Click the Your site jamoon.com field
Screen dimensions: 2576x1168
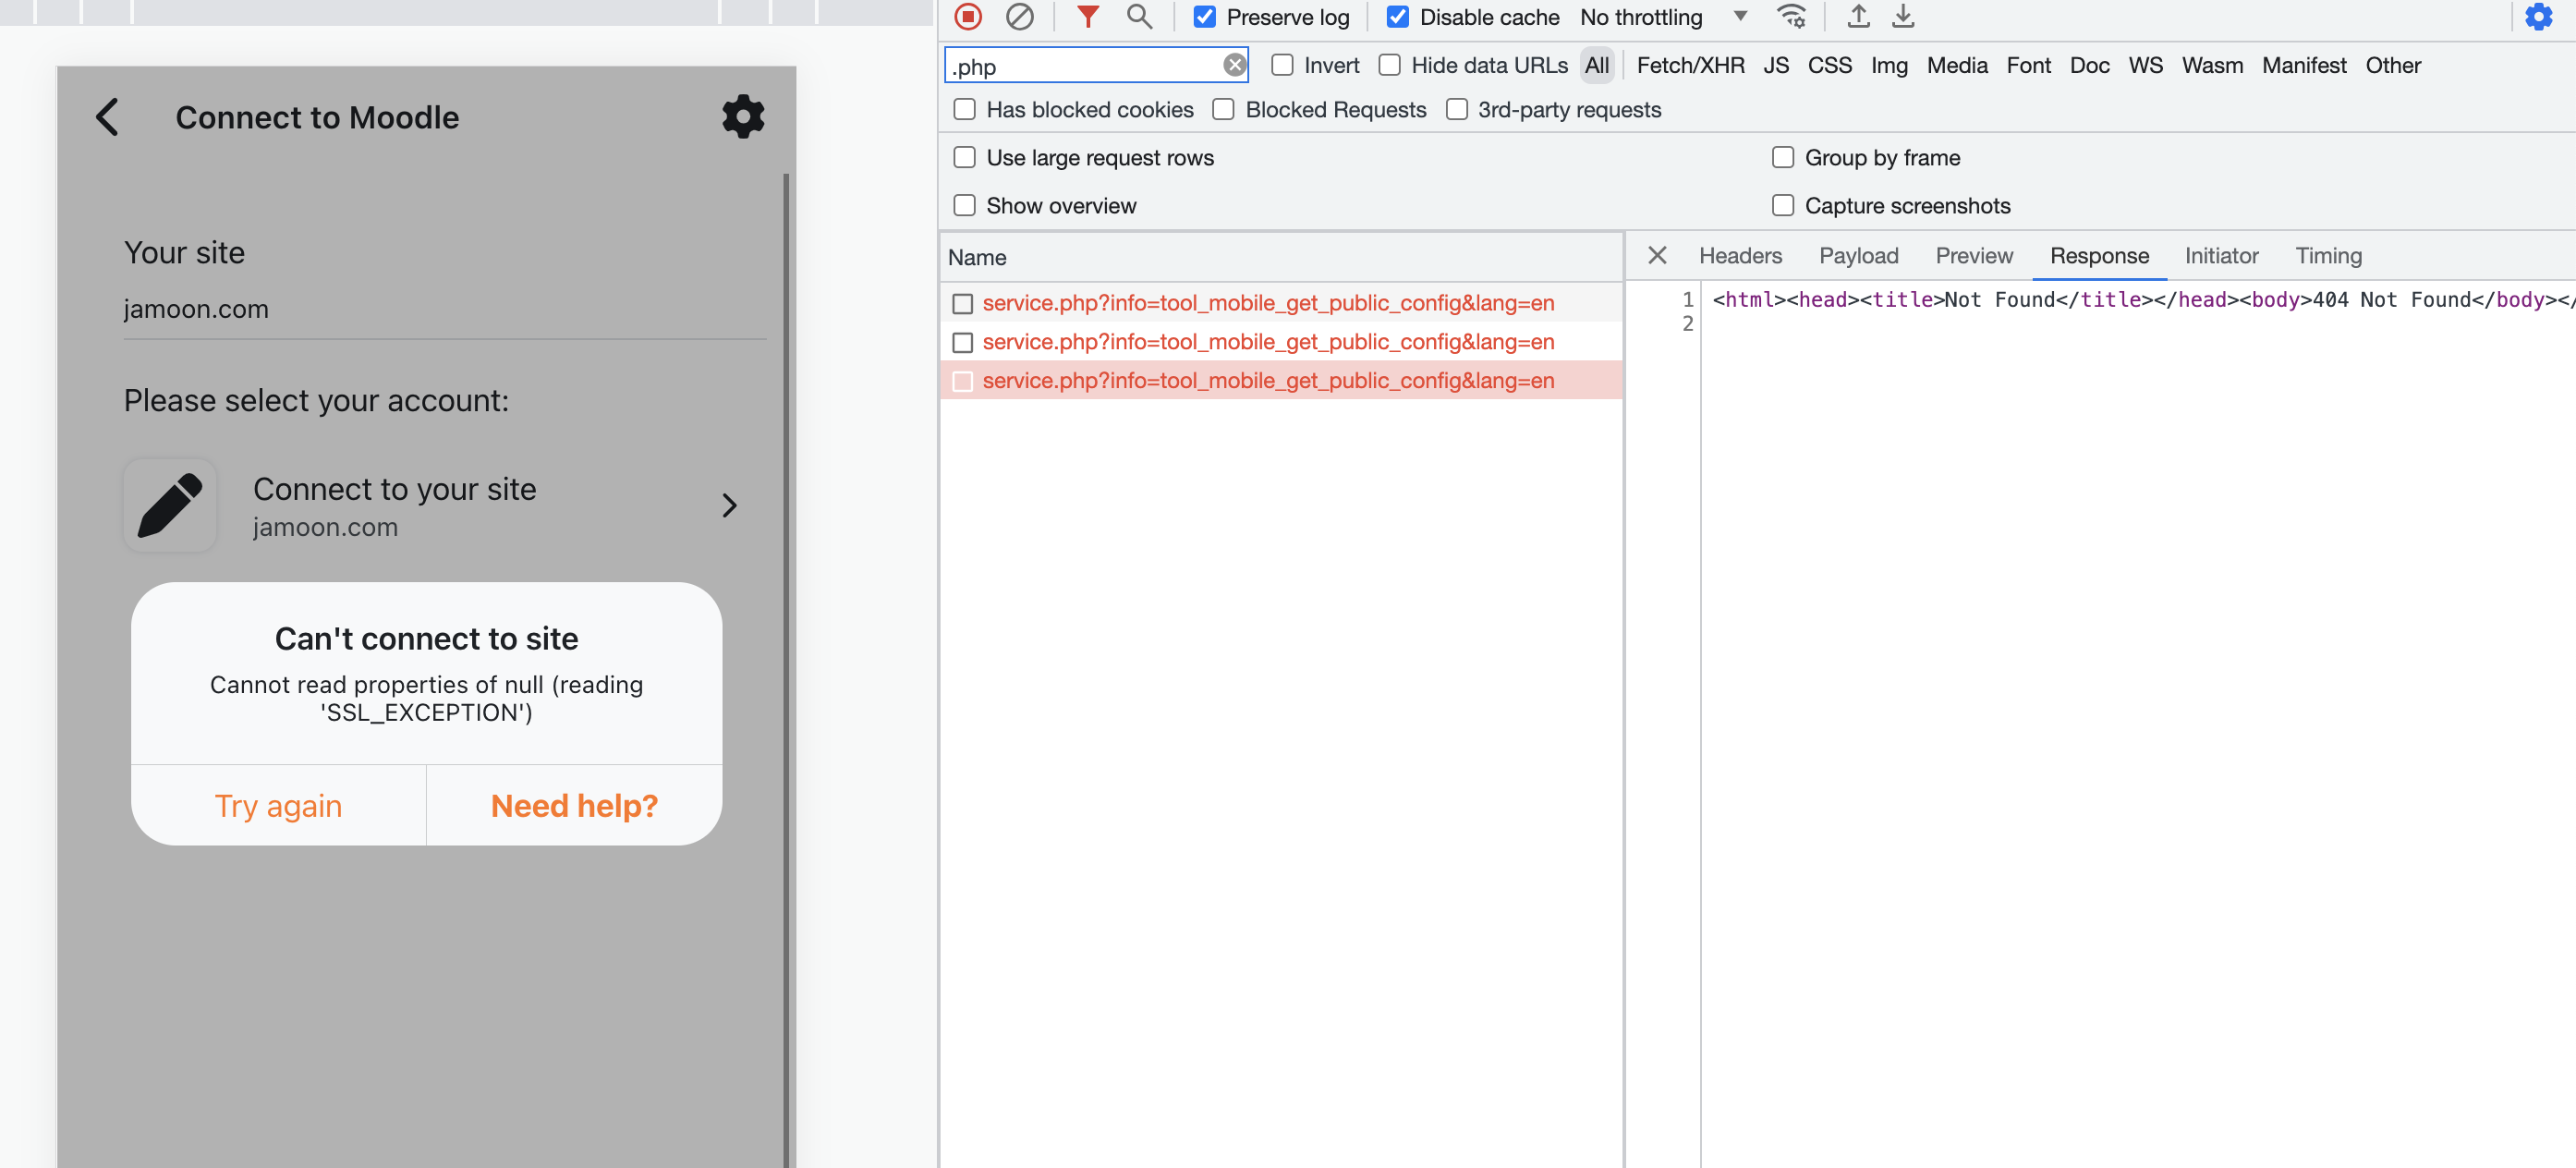point(444,309)
